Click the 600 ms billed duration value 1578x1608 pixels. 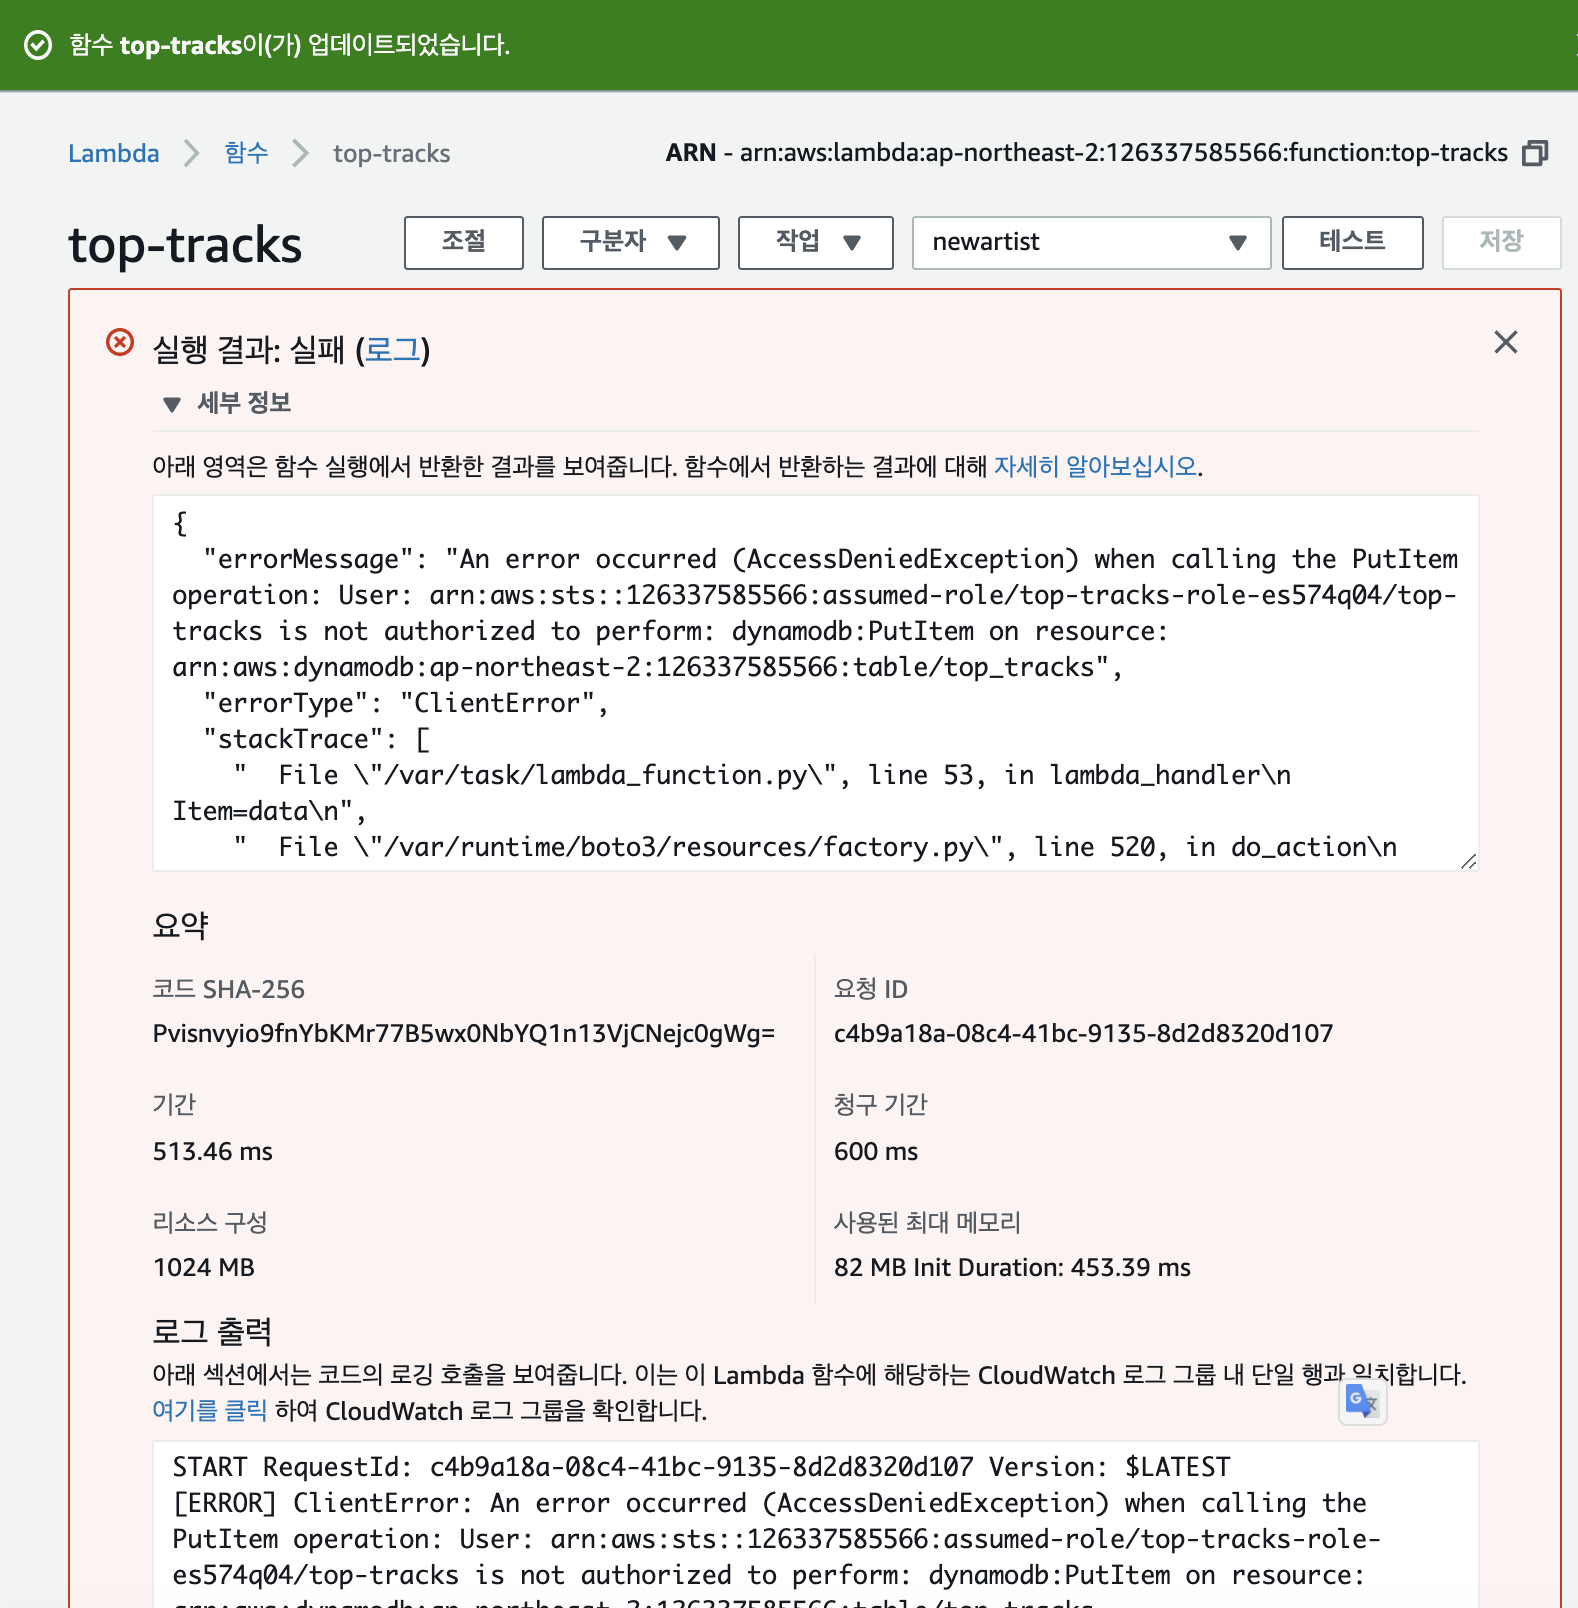[876, 1152]
